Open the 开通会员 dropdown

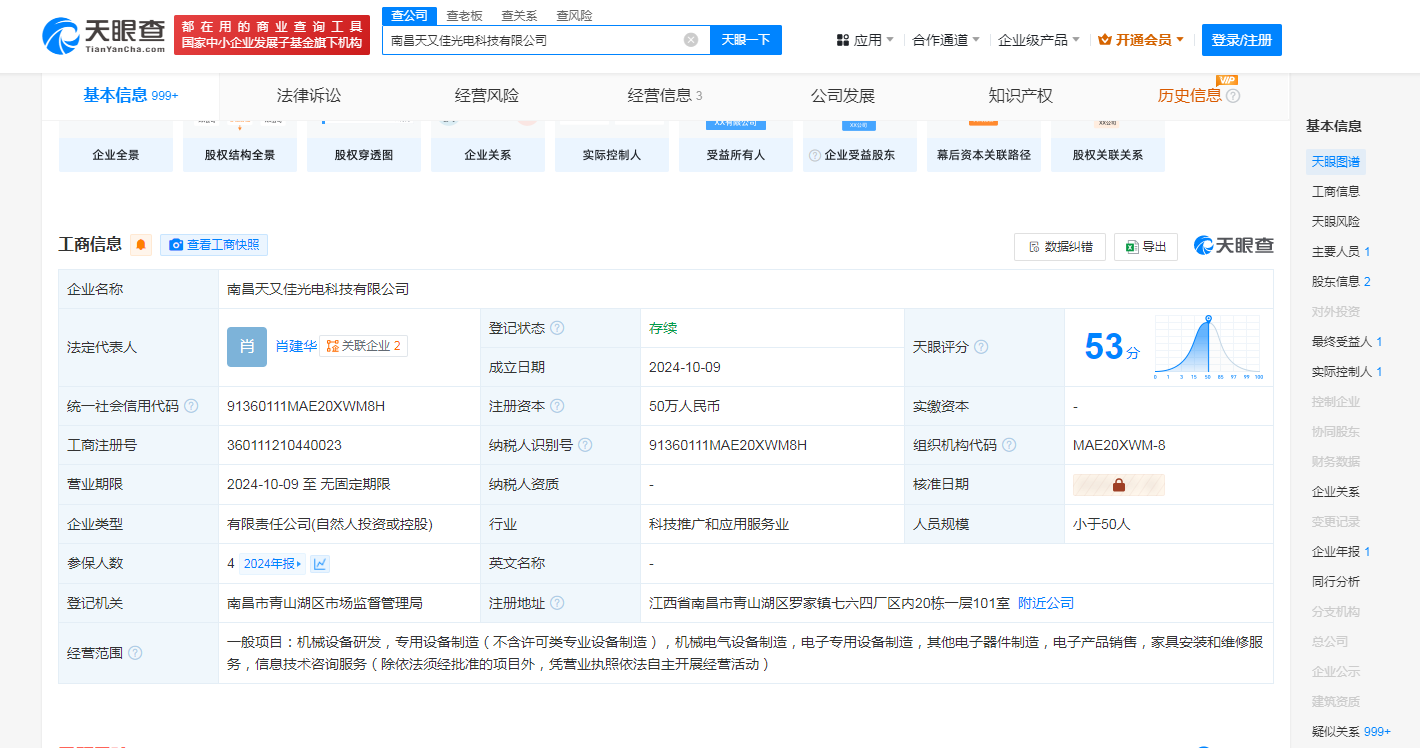(x=1141, y=40)
